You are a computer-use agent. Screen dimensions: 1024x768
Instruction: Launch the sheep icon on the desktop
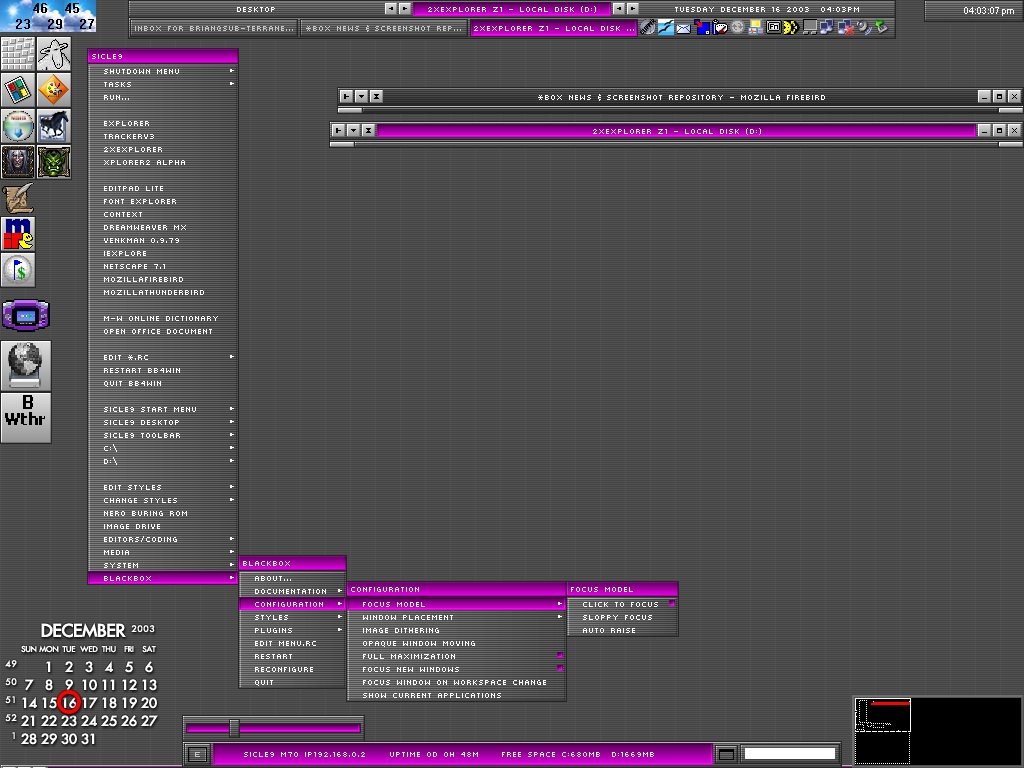click(54, 54)
